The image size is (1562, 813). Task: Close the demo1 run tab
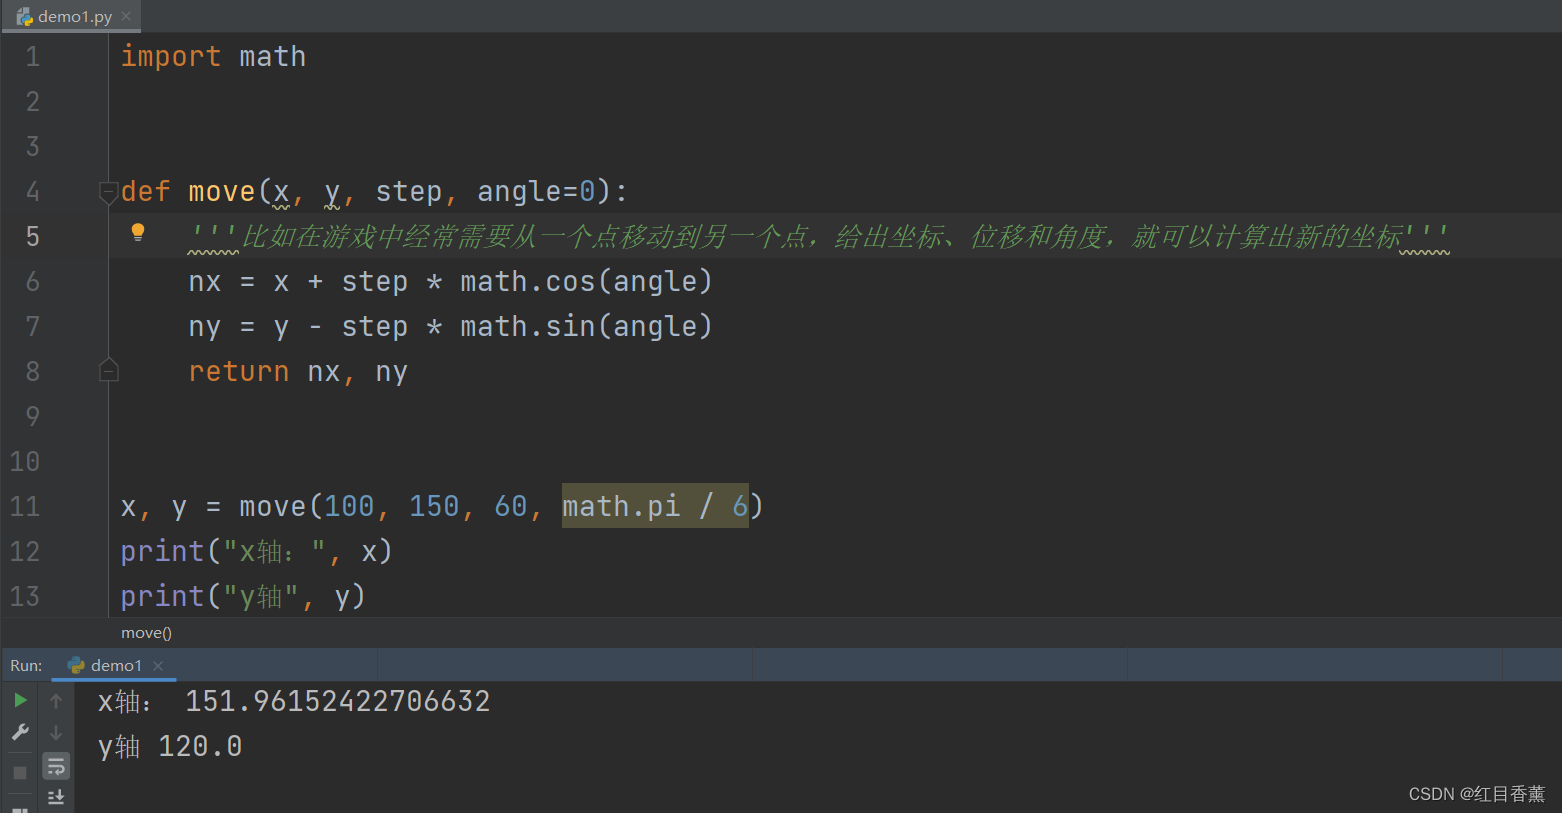(158, 665)
